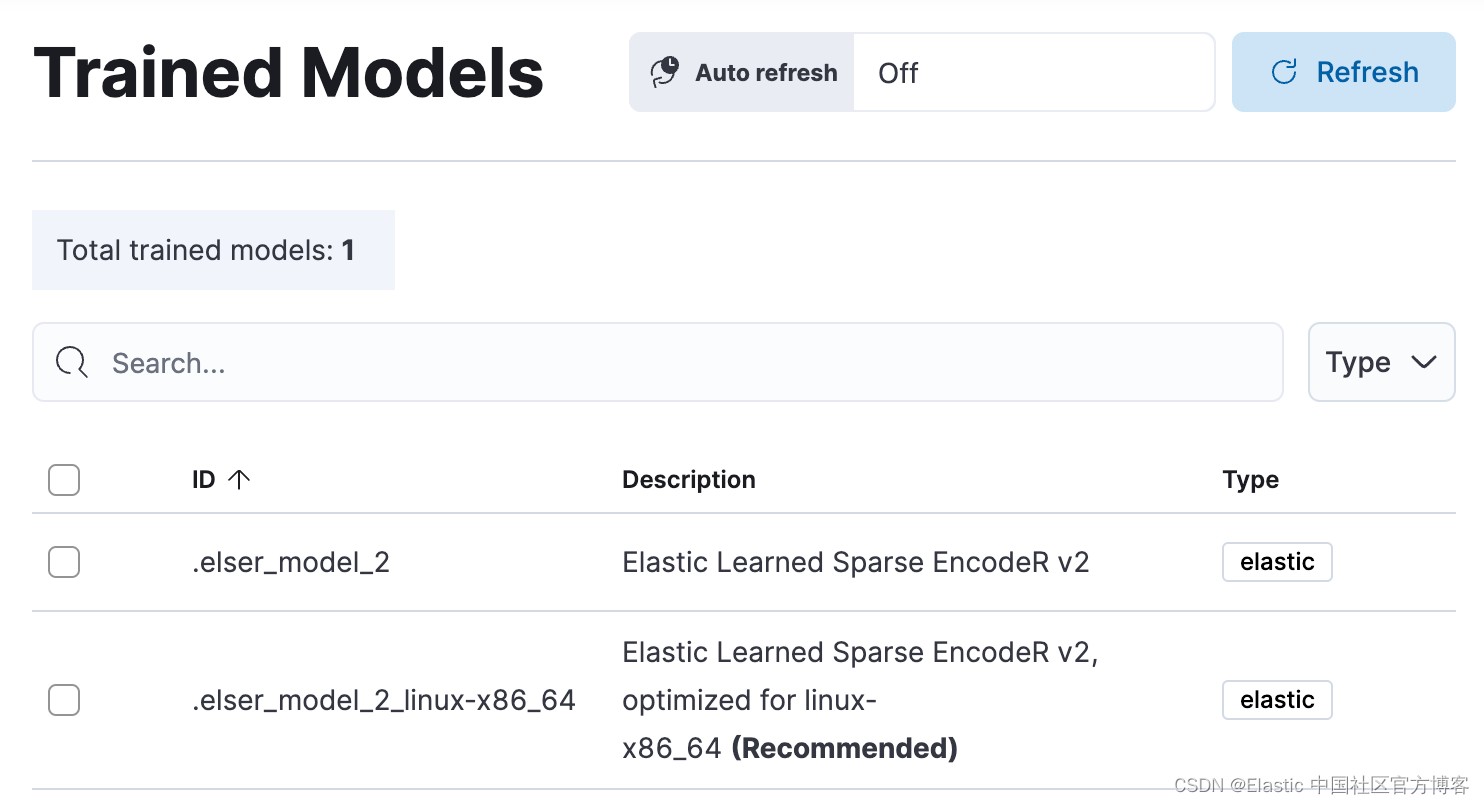The height and width of the screenshot is (804, 1484).
Task: Click the elastic badge for .elser_model_2
Action: [x=1277, y=562]
